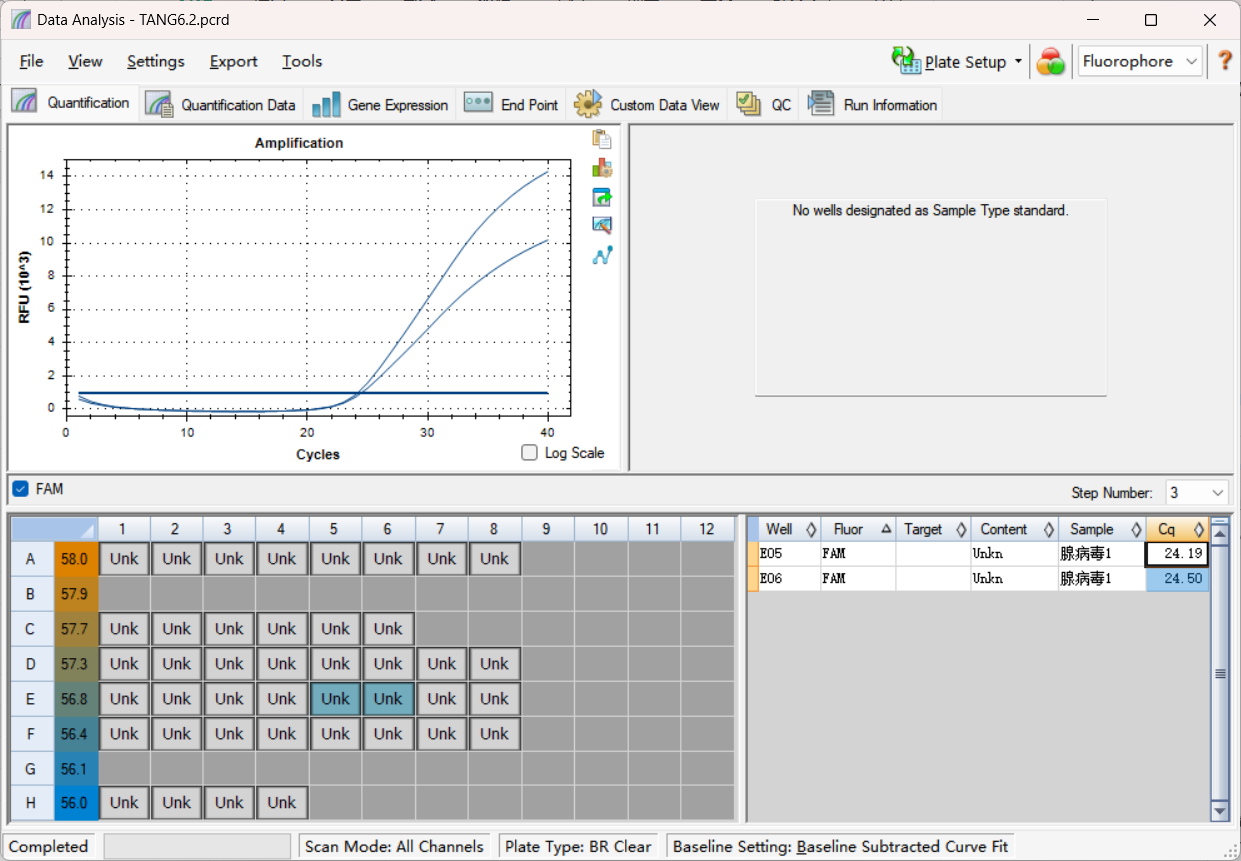1241x861 pixels.
Task: Open chart zoom/view options icon
Action: (x=602, y=226)
